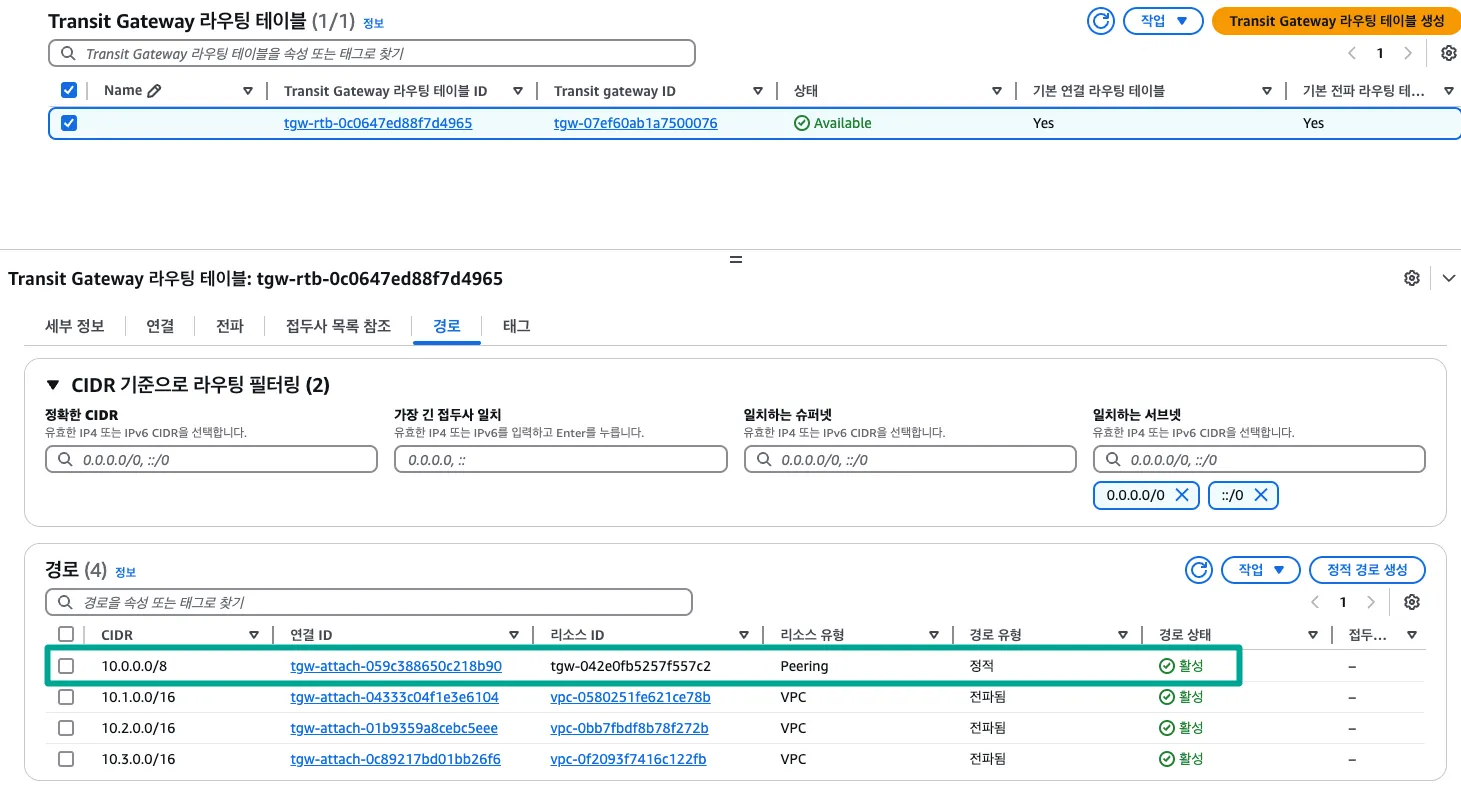Collapse the CIDR 기준으로 라우팅 필터링 section
Screen dimensions: 1461x798
tap(53, 385)
